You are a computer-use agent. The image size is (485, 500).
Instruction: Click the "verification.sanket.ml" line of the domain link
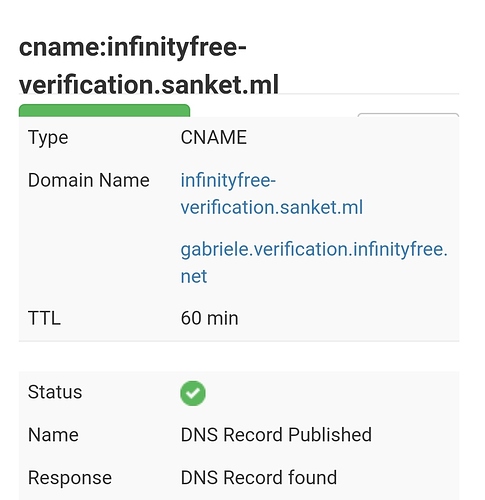271,207
